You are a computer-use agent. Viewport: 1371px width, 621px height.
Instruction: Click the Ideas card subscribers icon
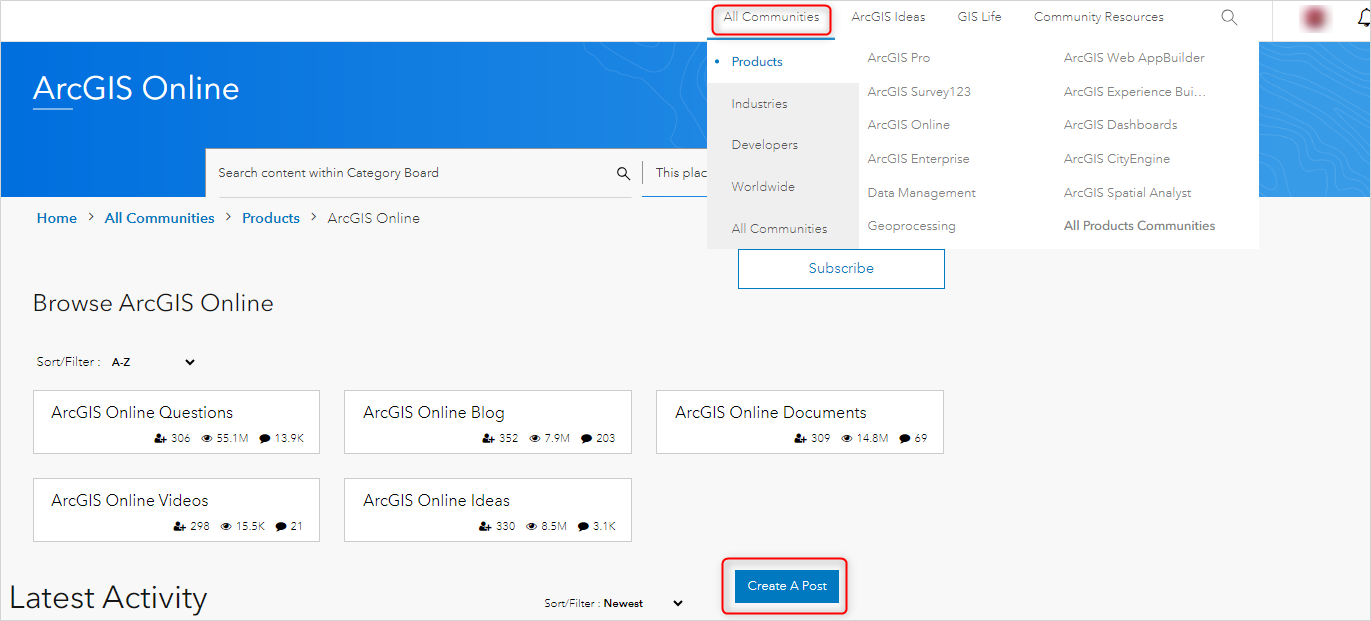[485, 527]
